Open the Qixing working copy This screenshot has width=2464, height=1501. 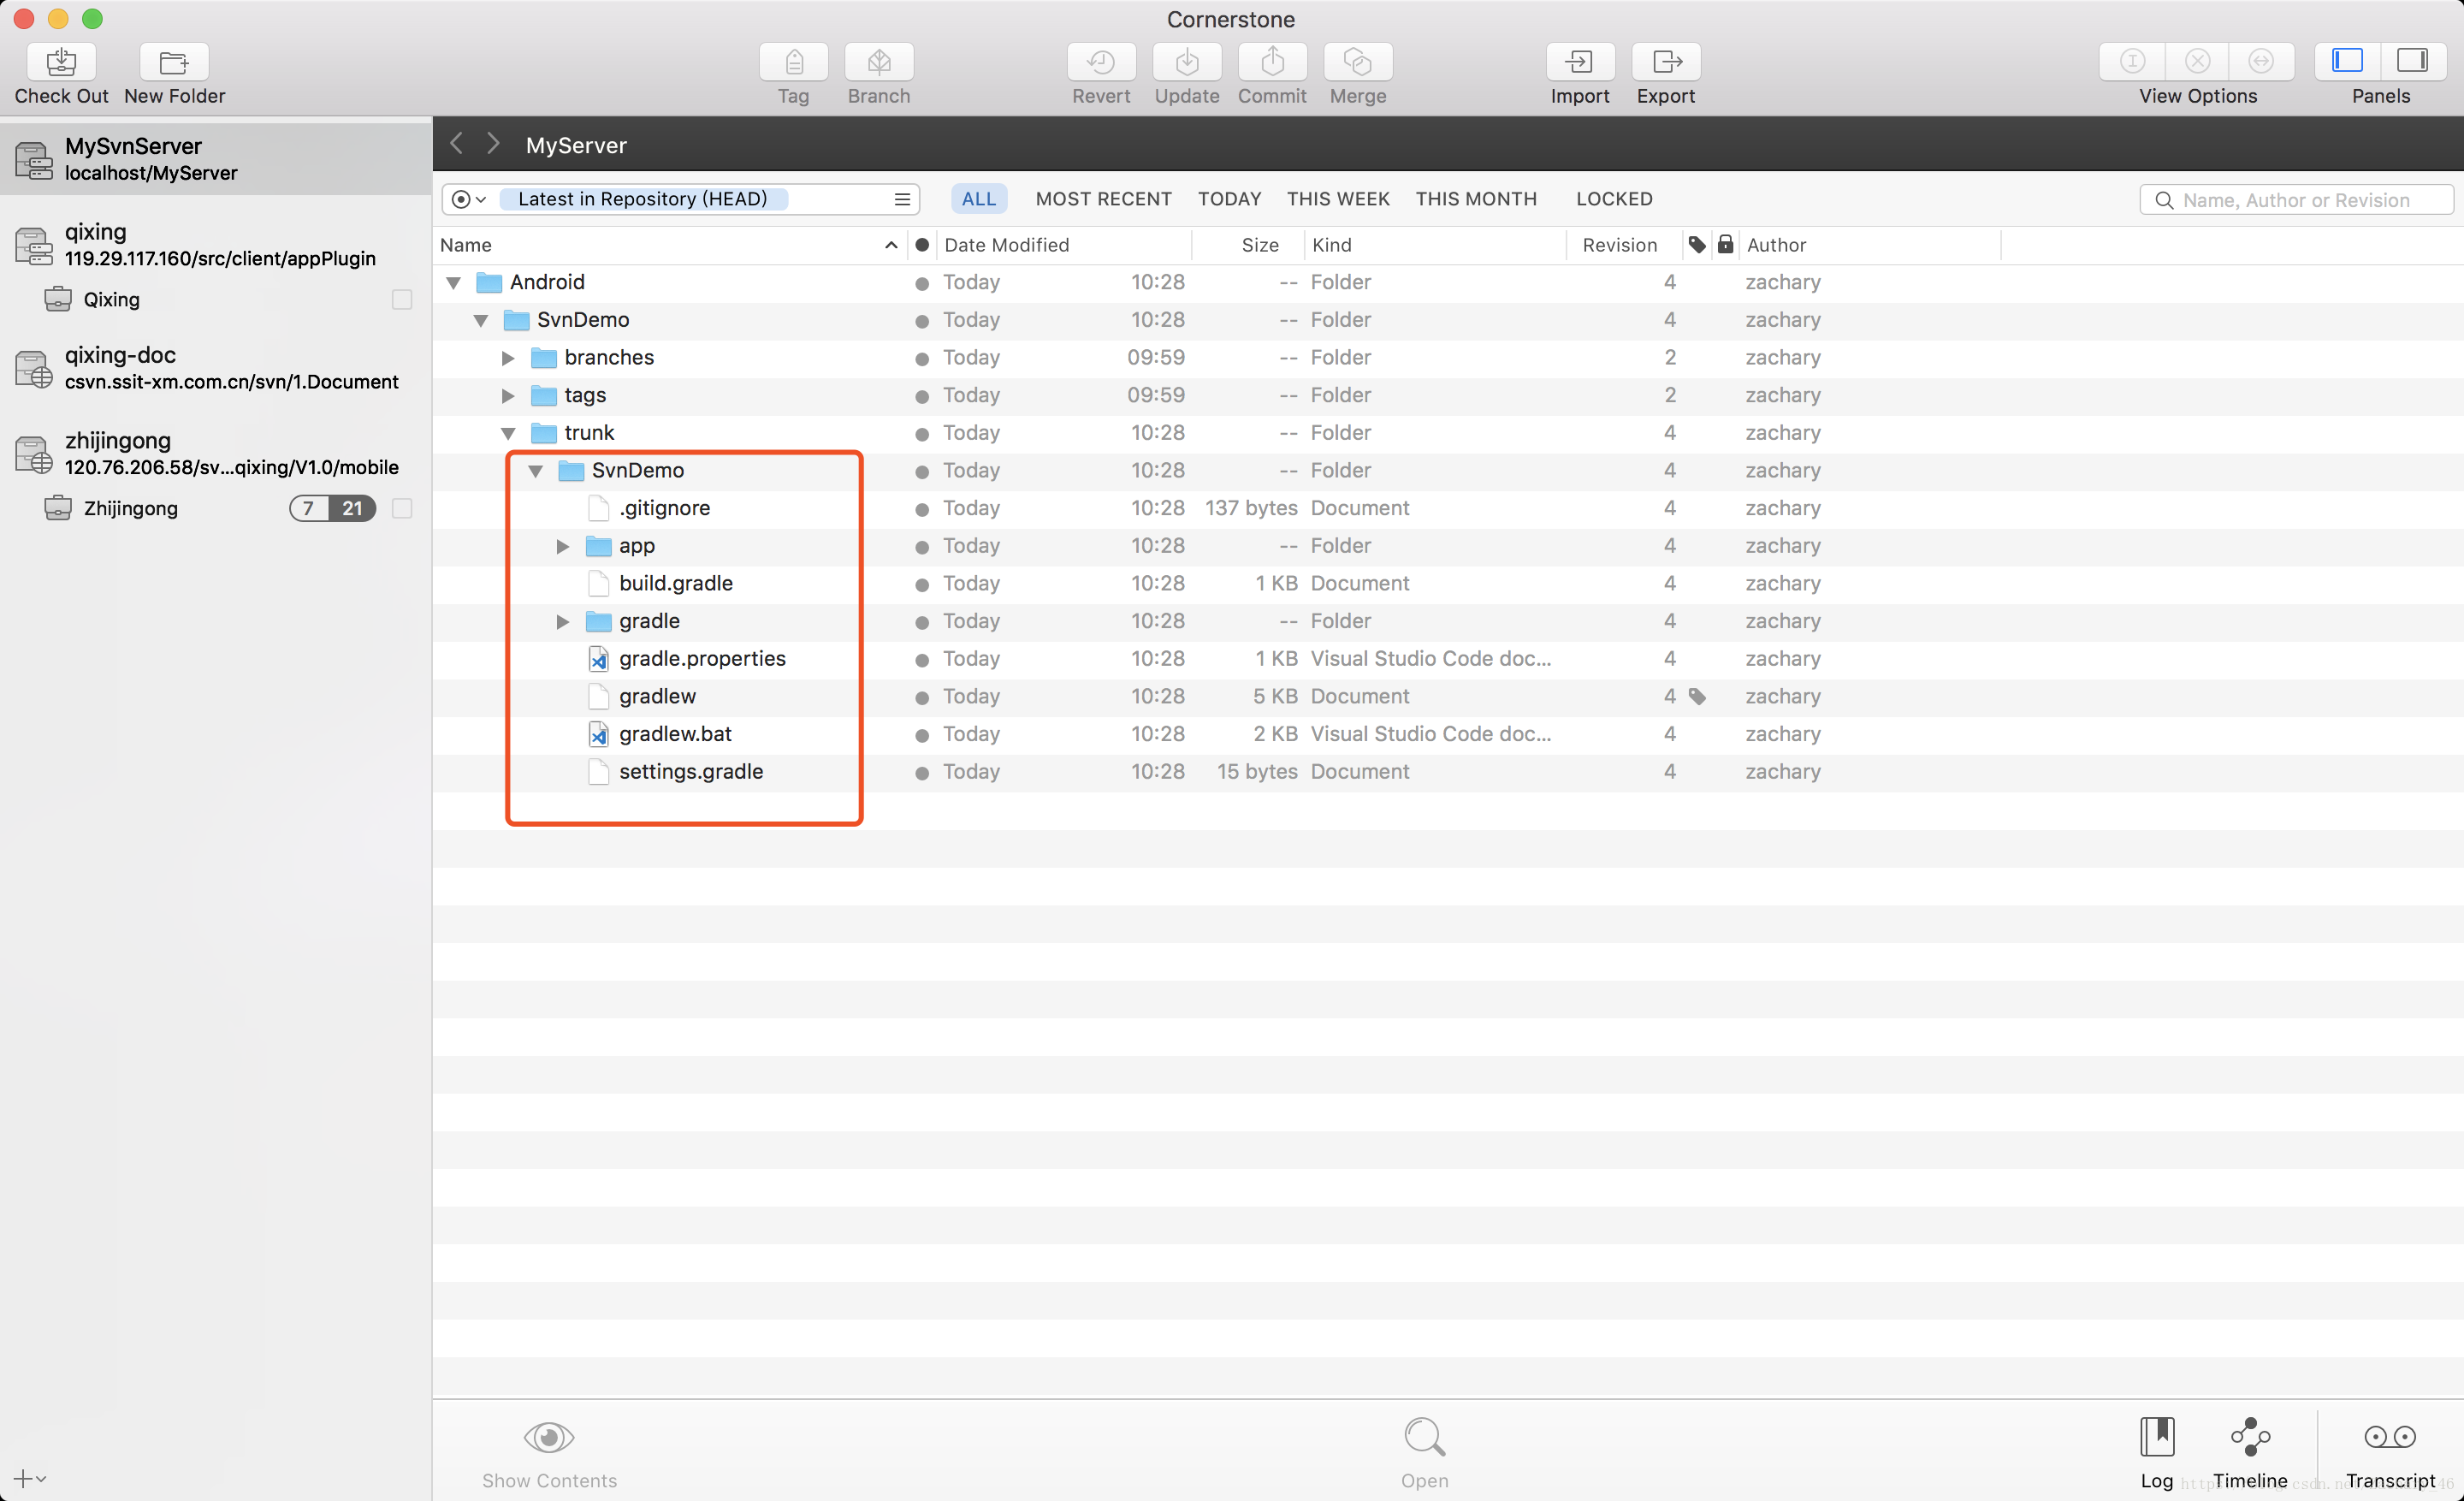[112, 300]
